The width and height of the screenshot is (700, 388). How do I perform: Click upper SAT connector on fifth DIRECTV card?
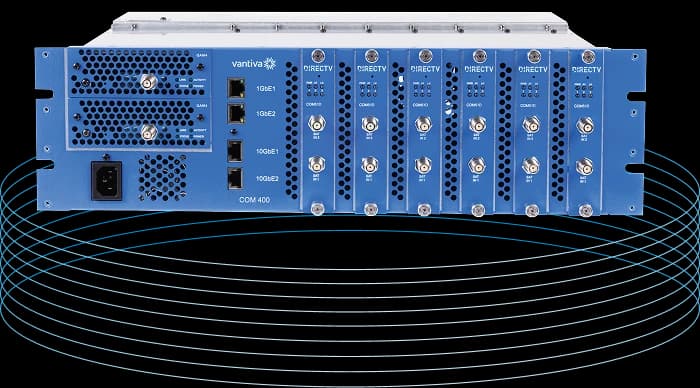531,125
